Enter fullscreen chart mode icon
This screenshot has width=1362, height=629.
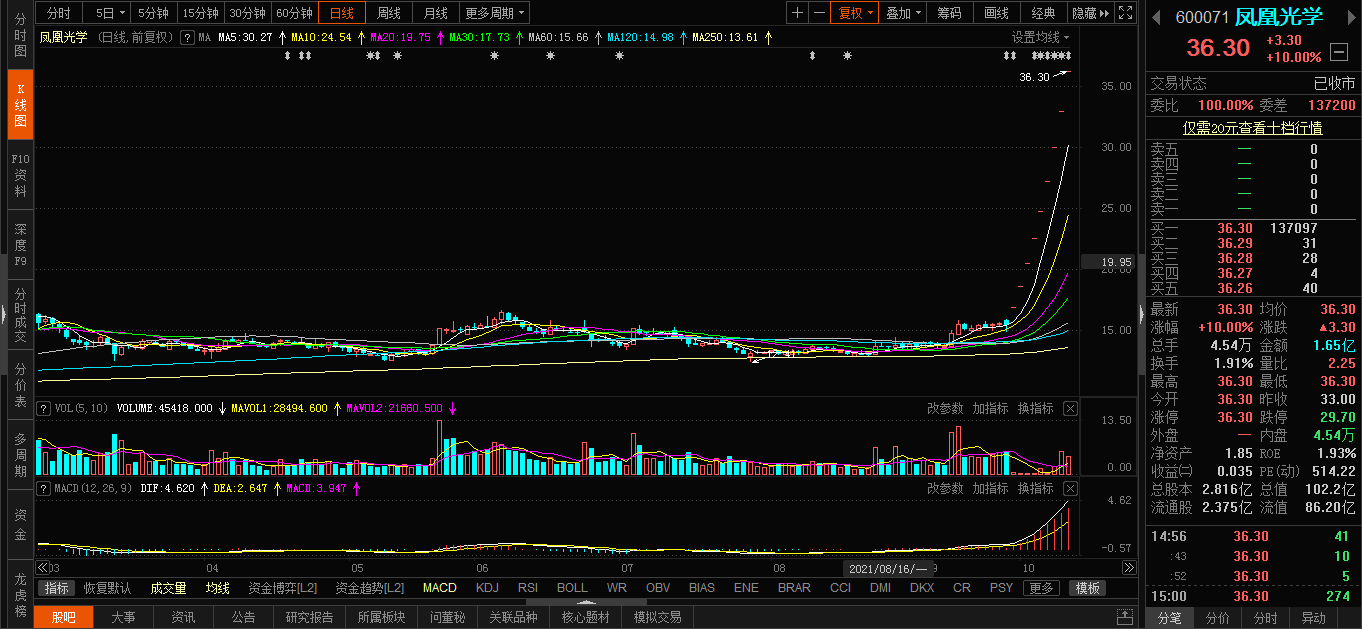click(1126, 13)
